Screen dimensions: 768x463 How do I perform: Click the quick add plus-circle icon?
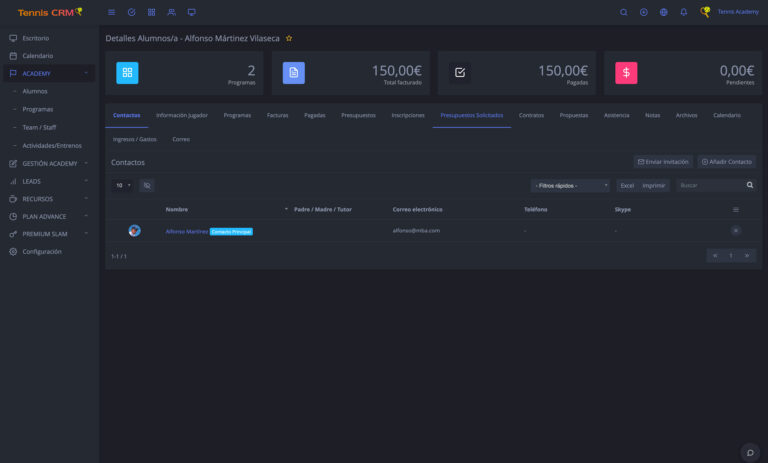point(644,12)
